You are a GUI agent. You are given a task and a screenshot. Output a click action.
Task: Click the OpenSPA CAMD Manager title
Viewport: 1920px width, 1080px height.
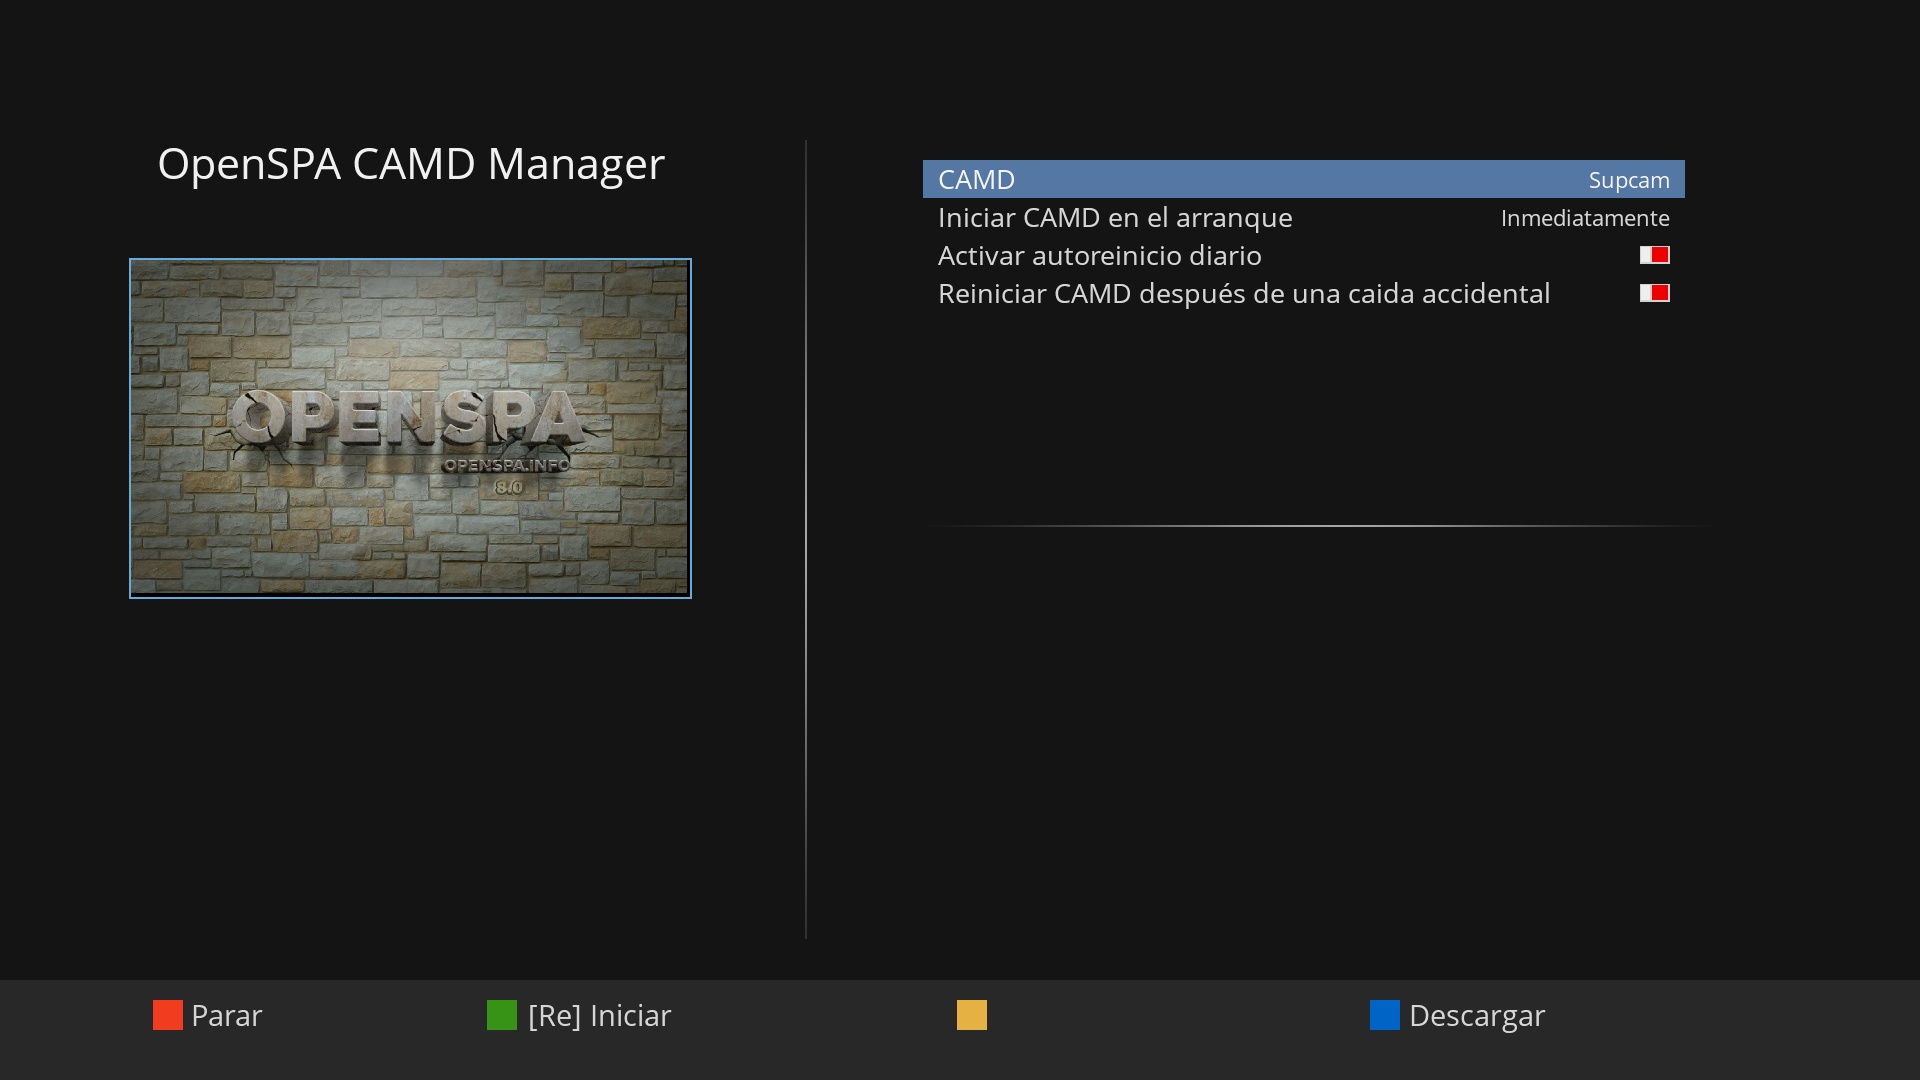tap(410, 164)
